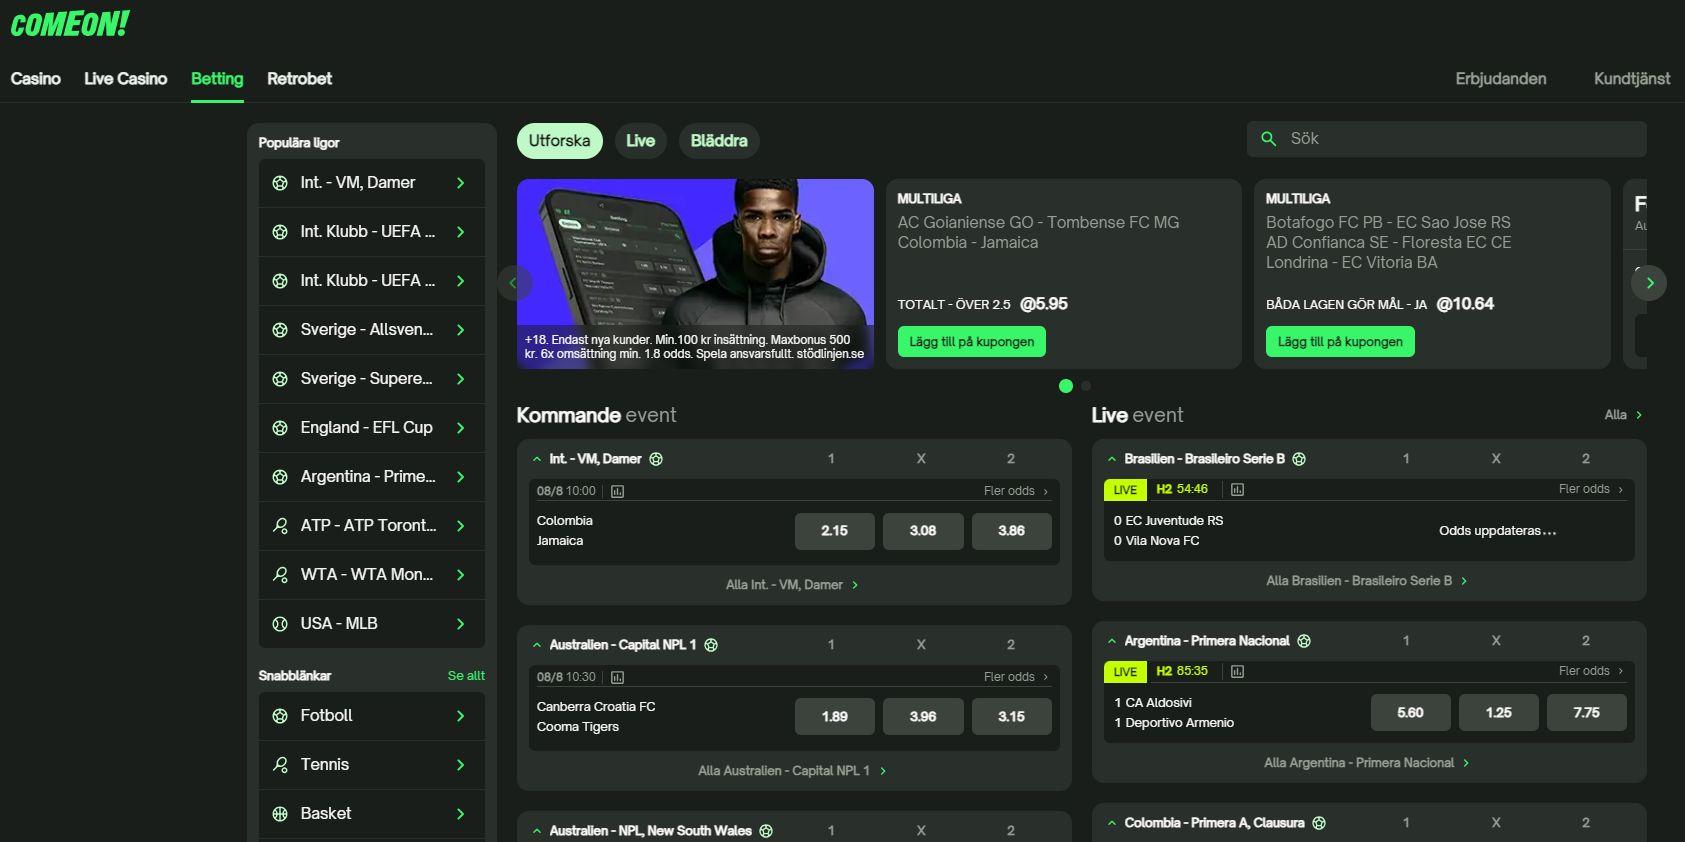Image resolution: width=1685 pixels, height=842 pixels.
Task: Switch to the Bläddra filter pill
Action: (718, 141)
